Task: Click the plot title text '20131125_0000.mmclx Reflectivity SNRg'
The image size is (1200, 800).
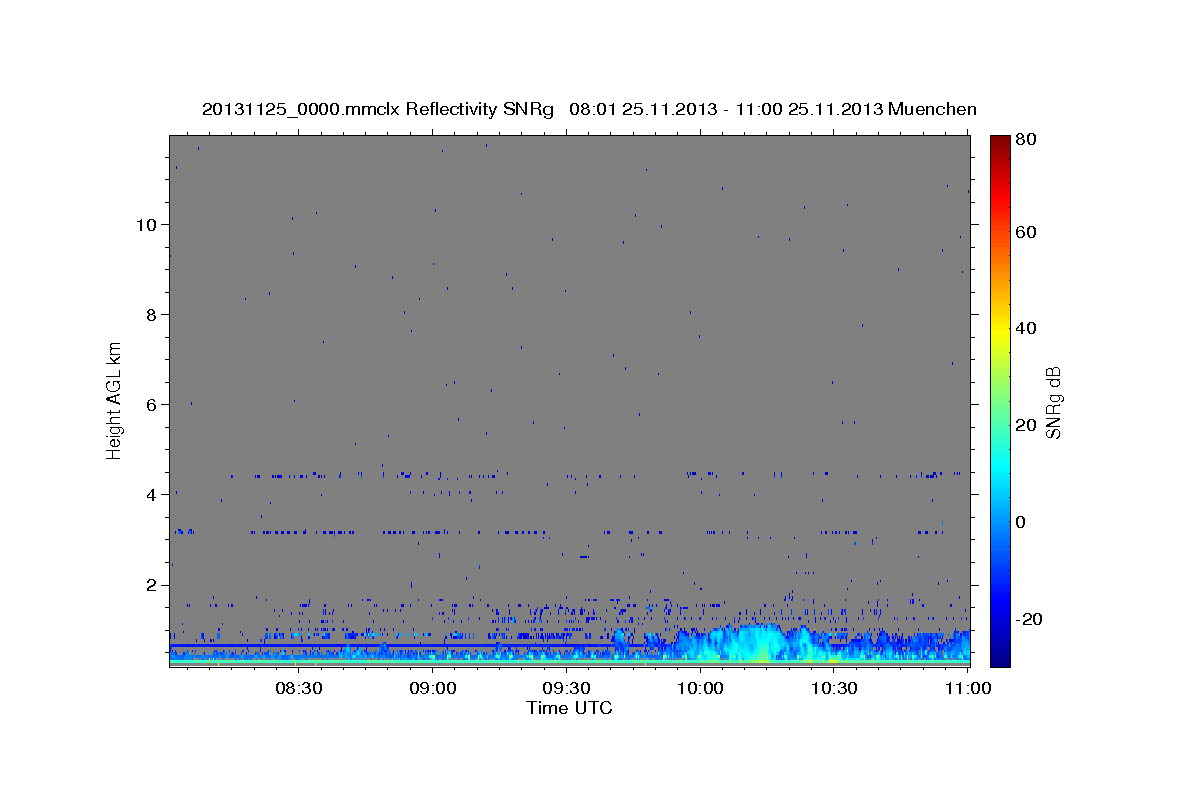Action: click(x=378, y=109)
